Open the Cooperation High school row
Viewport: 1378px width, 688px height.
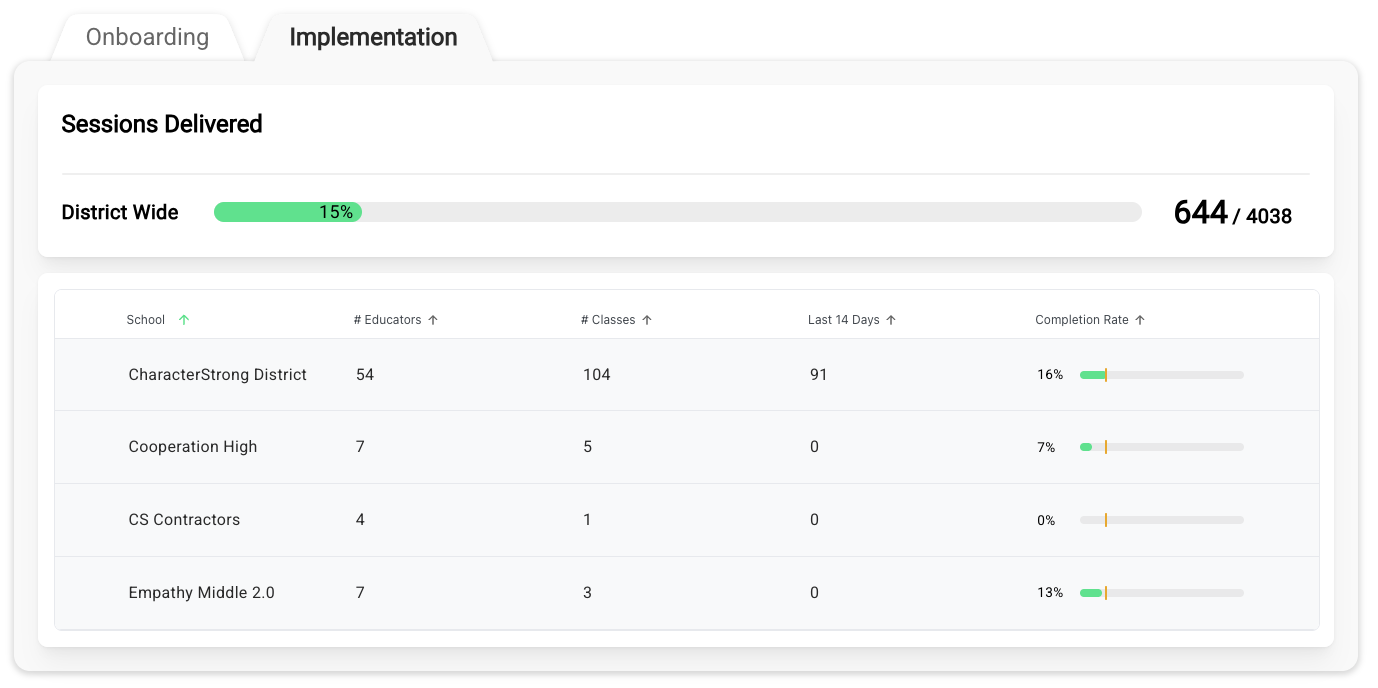click(193, 447)
